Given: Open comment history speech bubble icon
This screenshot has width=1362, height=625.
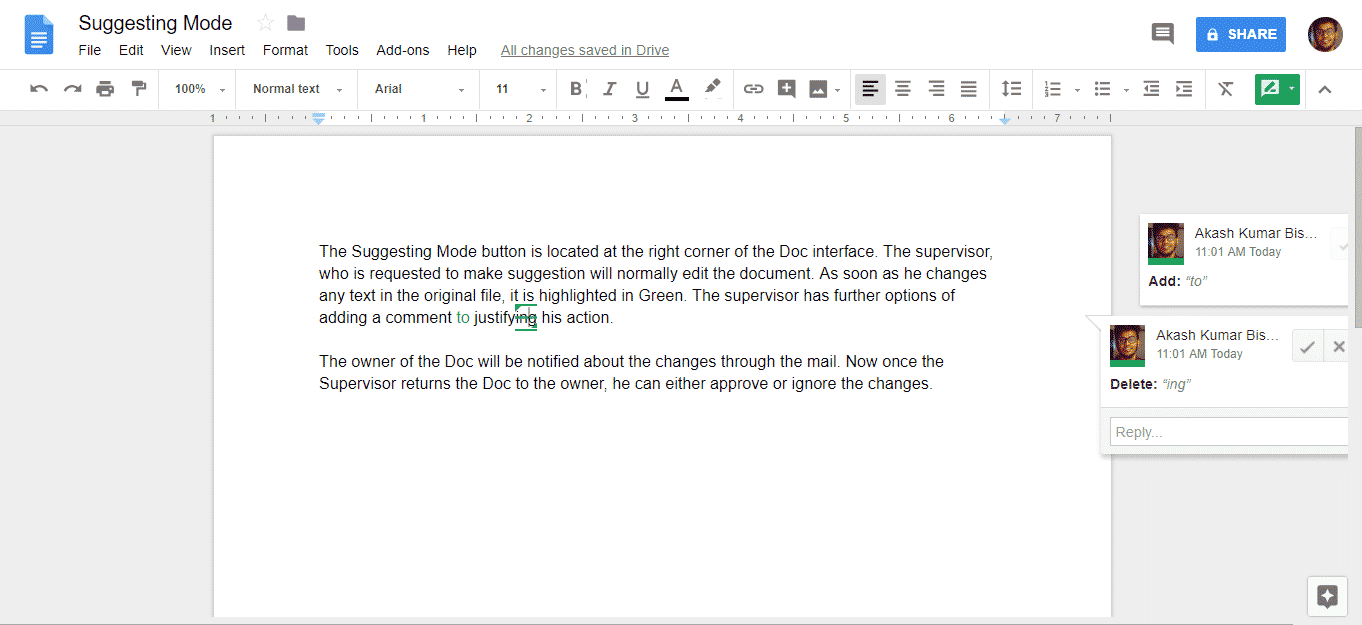Looking at the screenshot, I should [1162, 34].
